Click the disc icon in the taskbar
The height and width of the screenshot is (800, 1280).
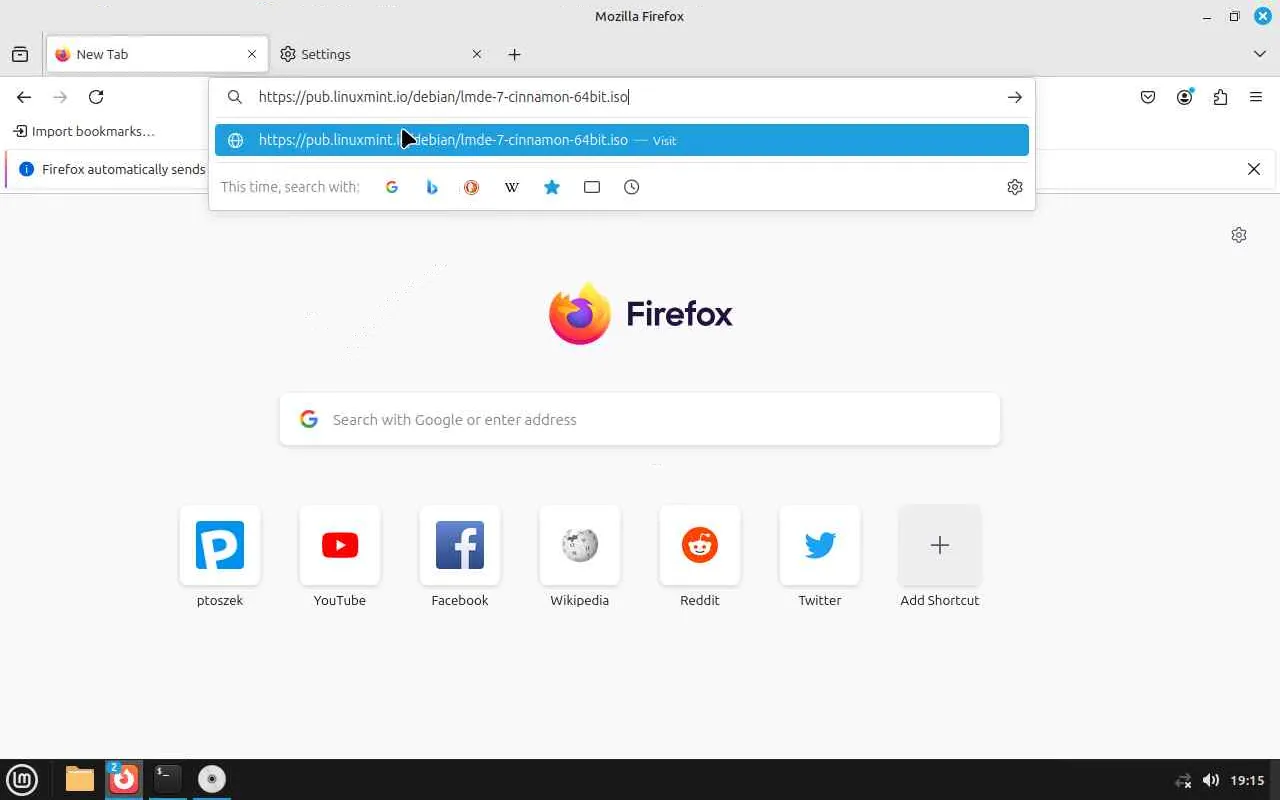212,779
